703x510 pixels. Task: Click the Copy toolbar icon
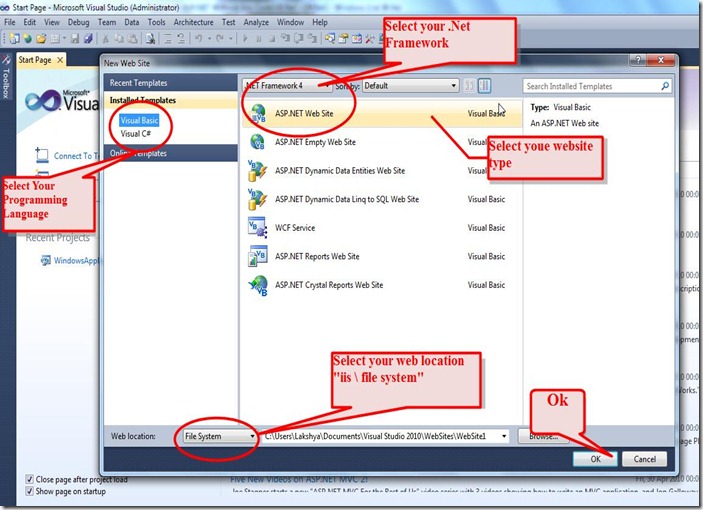coord(119,39)
